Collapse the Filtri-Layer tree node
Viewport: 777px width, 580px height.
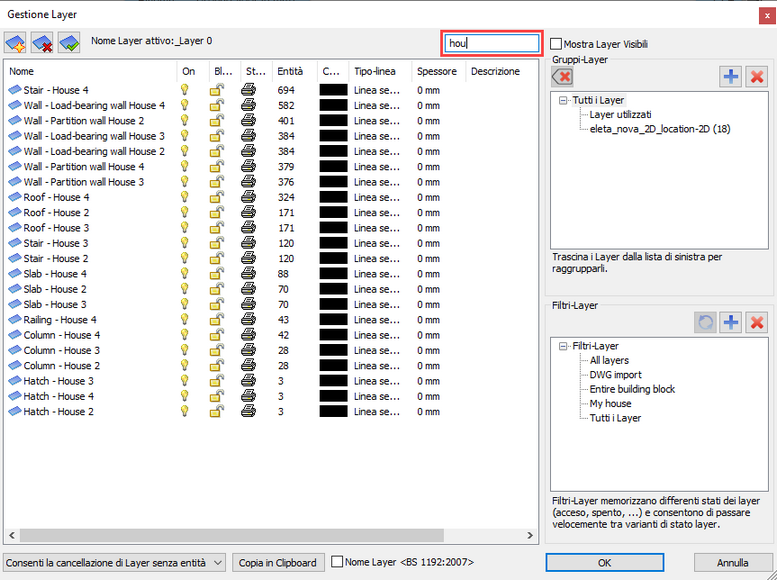tap(562, 346)
